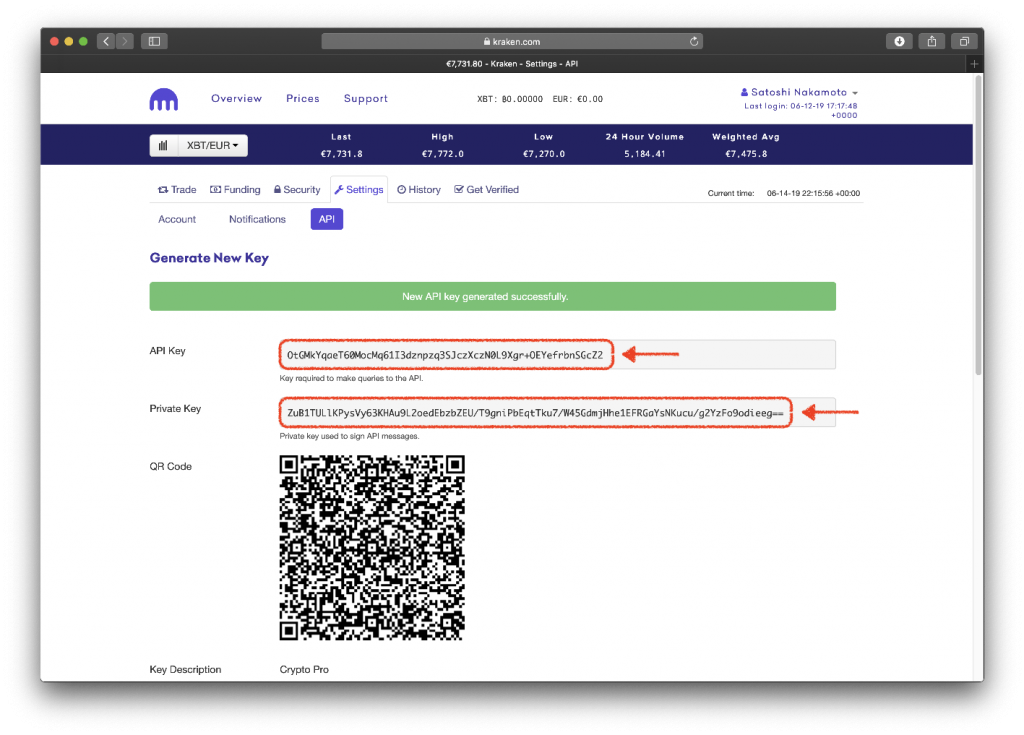Click the Weighted Avg value €7,475.8

[746, 154]
